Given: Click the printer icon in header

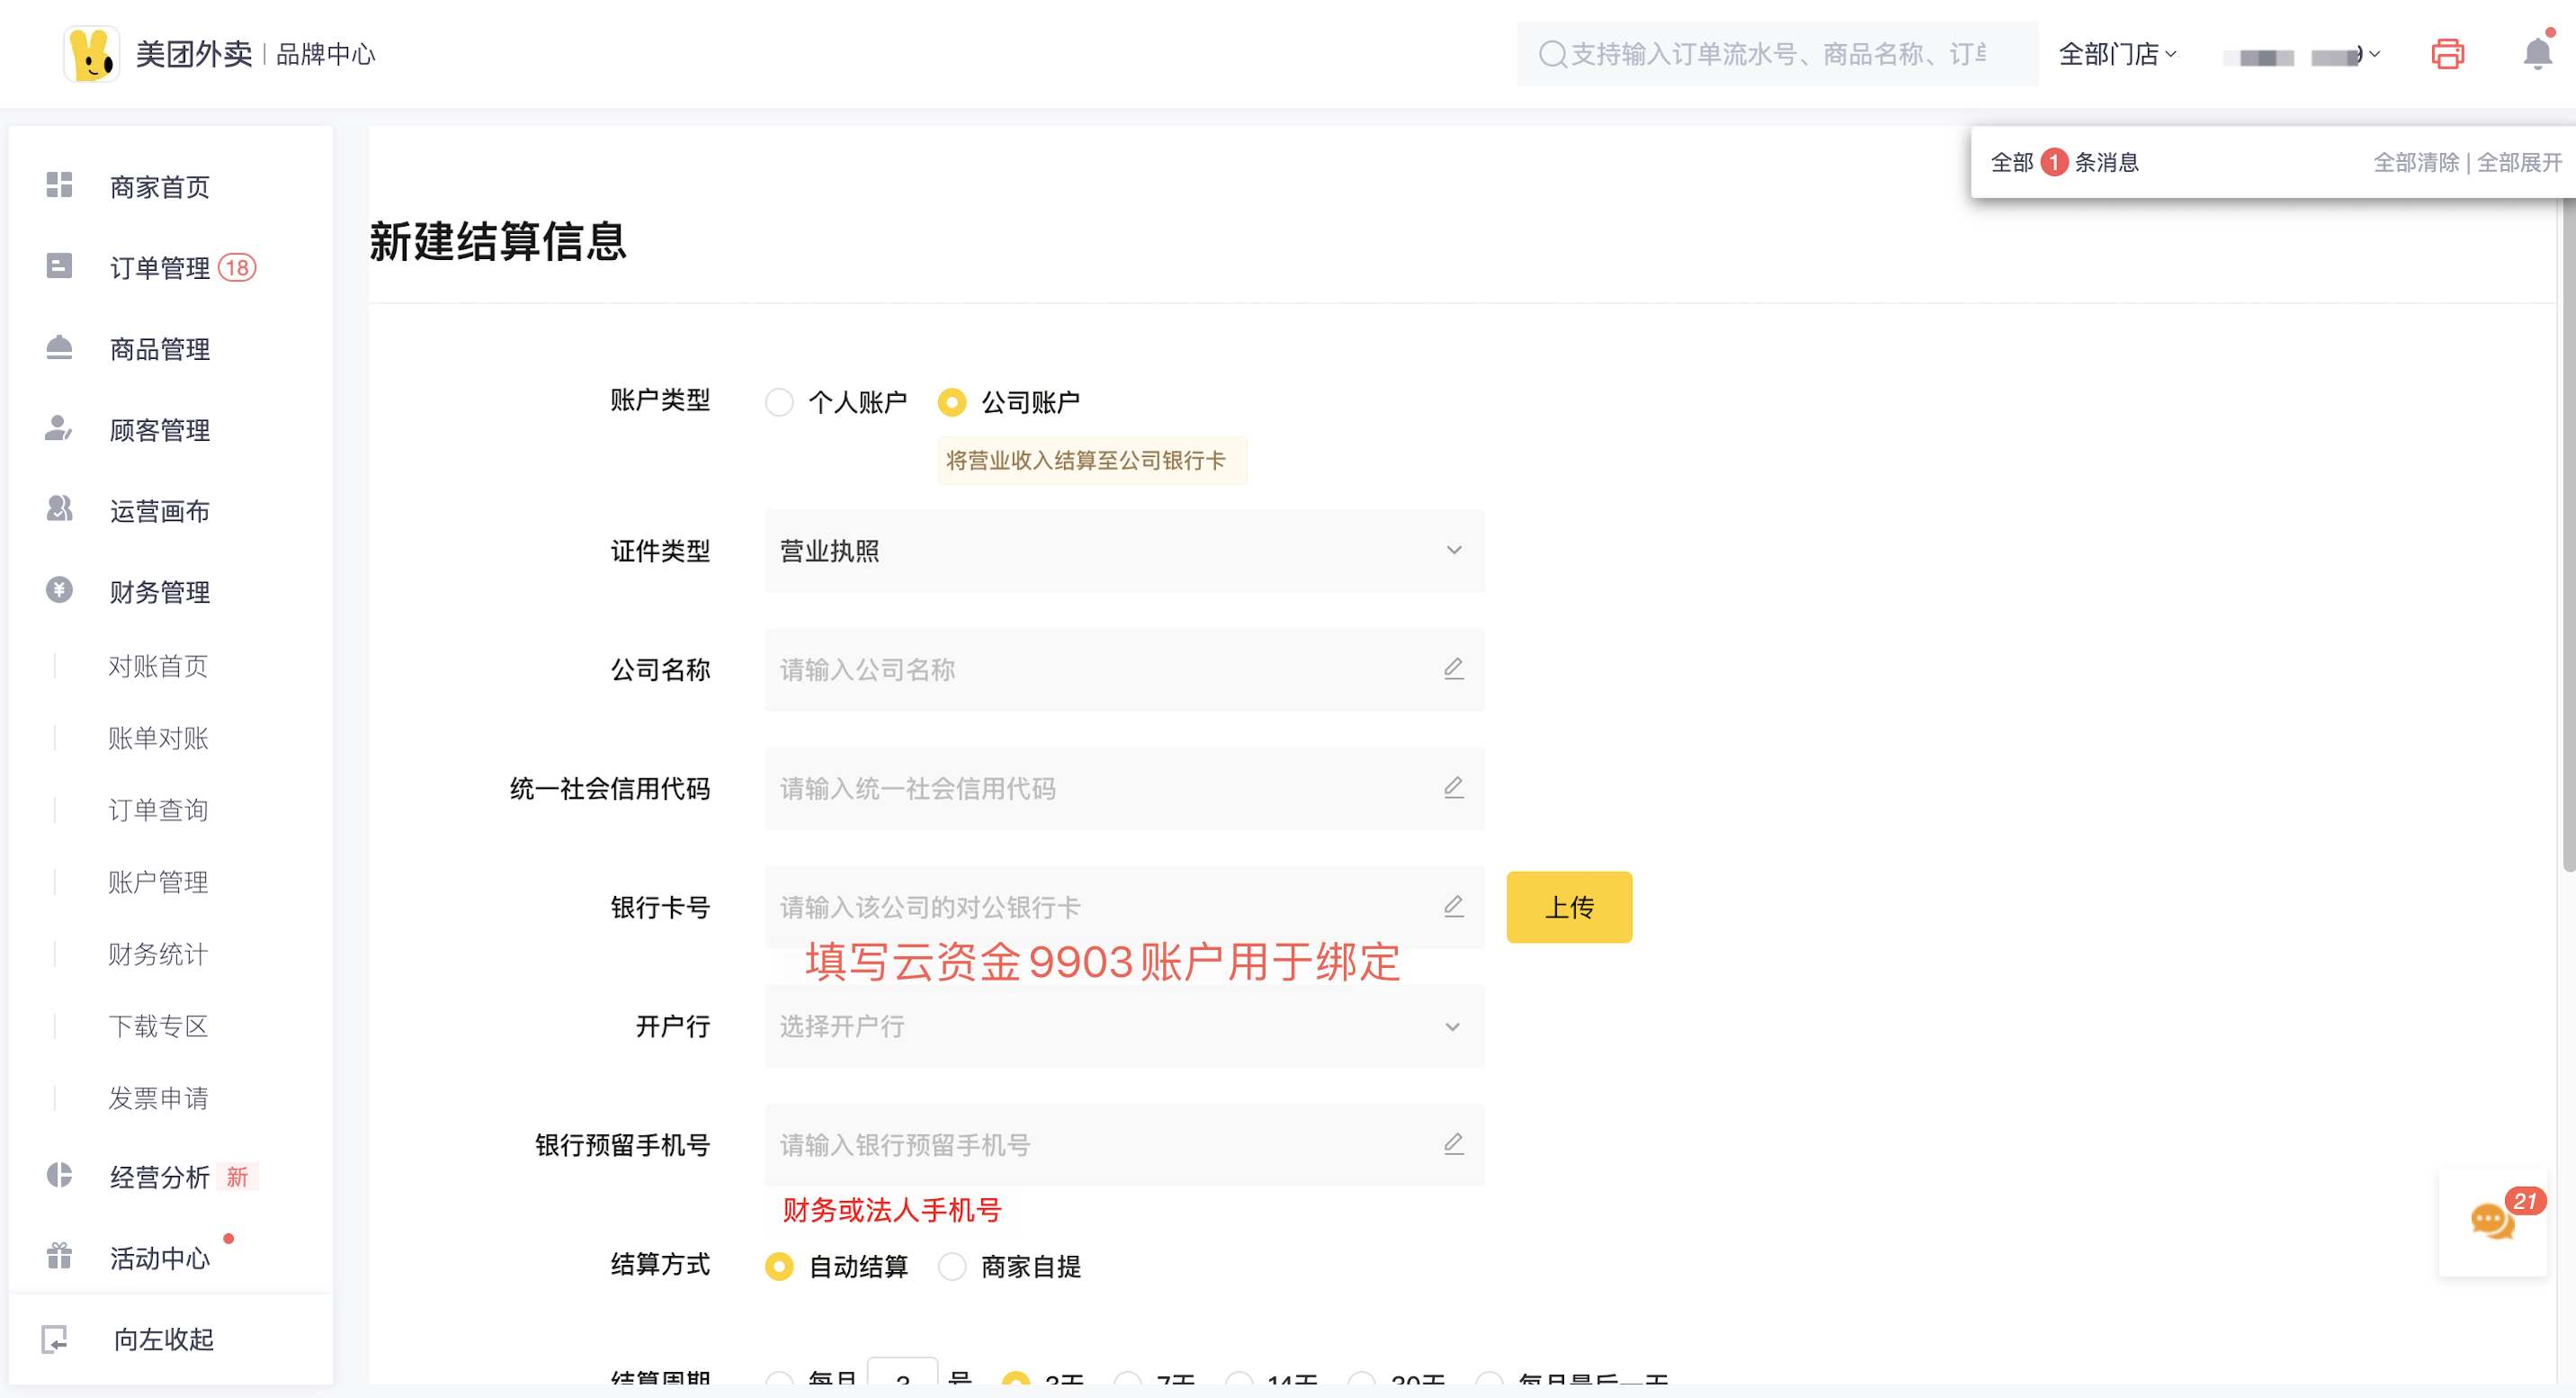Looking at the screenshot, I should (2447, 54).
